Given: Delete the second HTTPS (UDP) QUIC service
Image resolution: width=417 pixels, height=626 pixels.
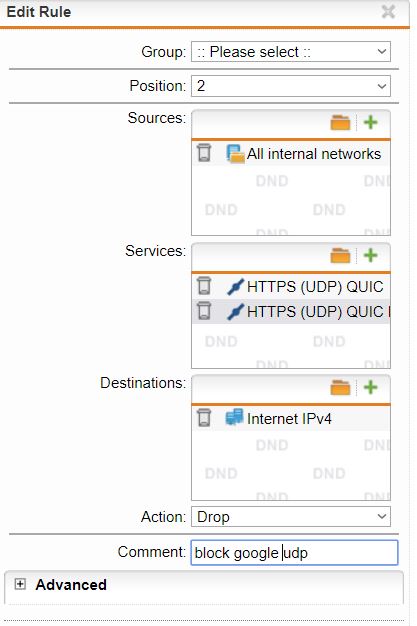Looking at the screenshot, I should coord(204,311).
